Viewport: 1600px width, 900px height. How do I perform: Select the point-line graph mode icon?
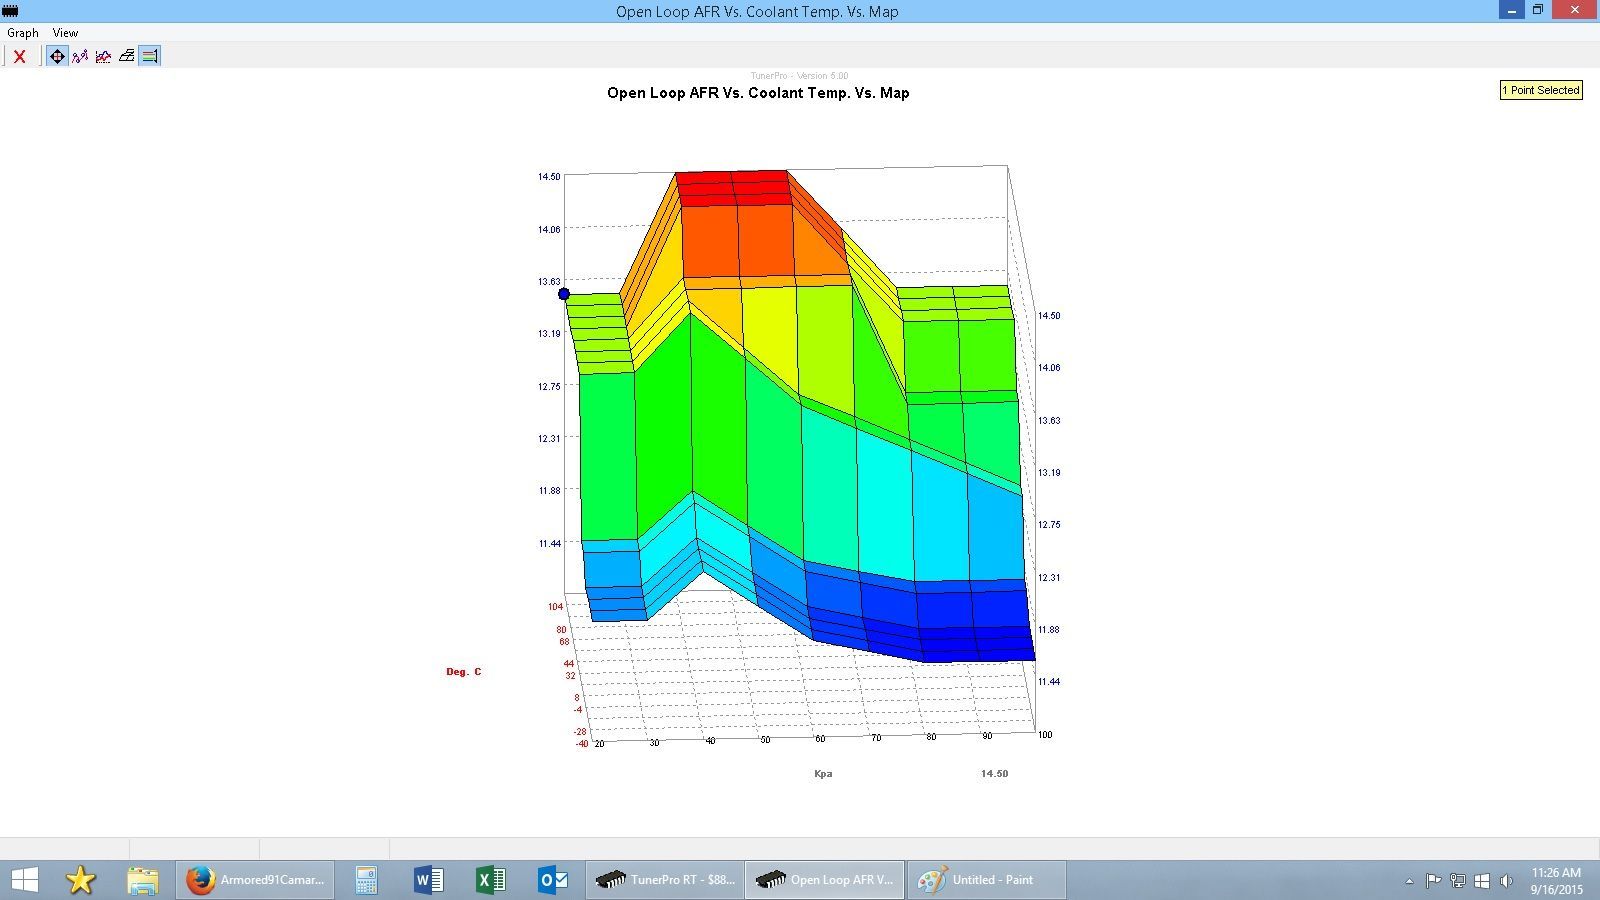[x=80, y=56]
